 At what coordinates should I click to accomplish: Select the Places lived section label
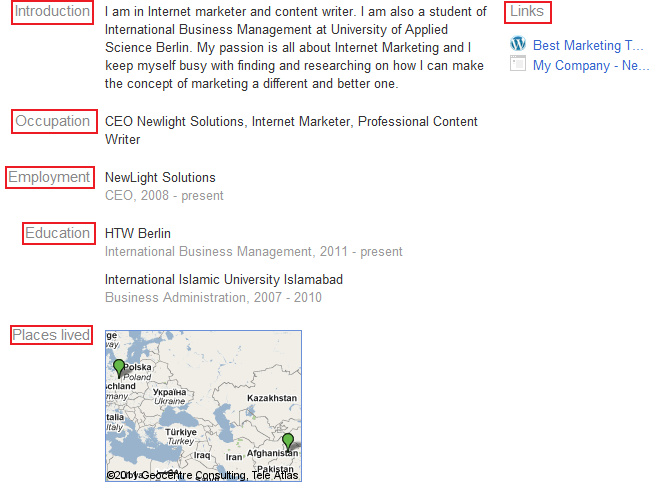click(51, 335)
